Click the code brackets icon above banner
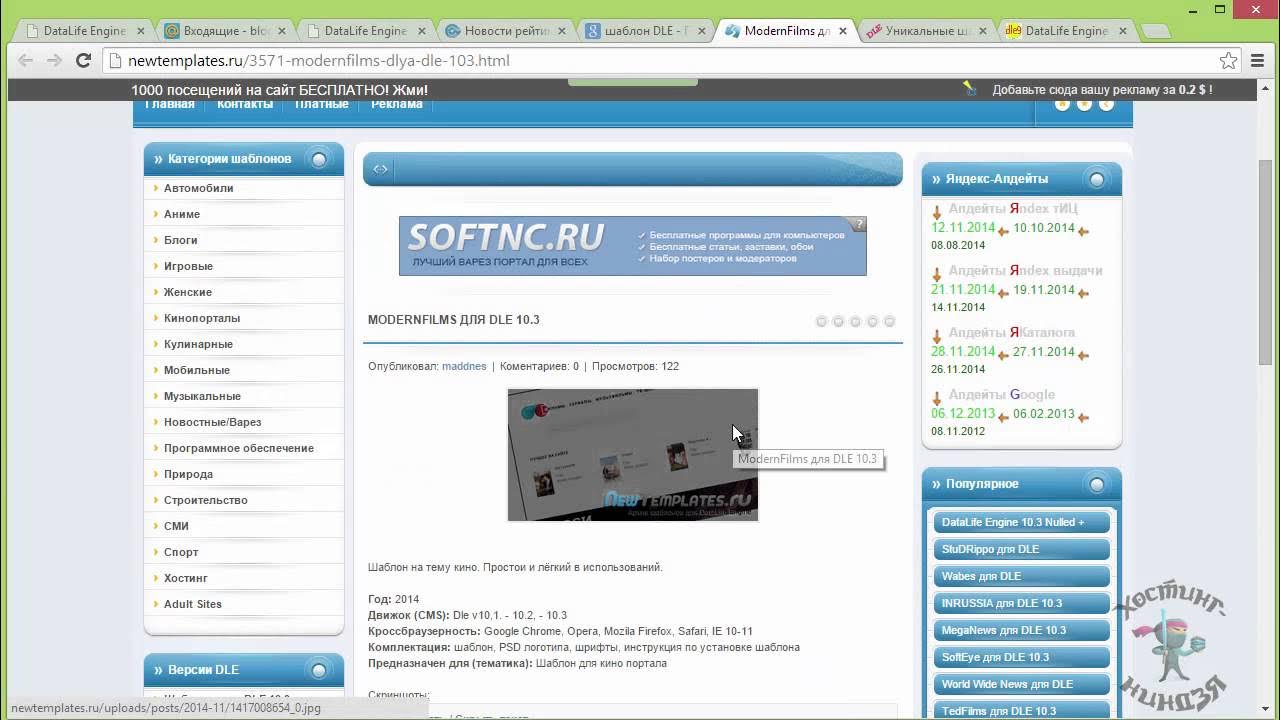The width and height of the screenshot is (1280, 720). pos(380,169)
